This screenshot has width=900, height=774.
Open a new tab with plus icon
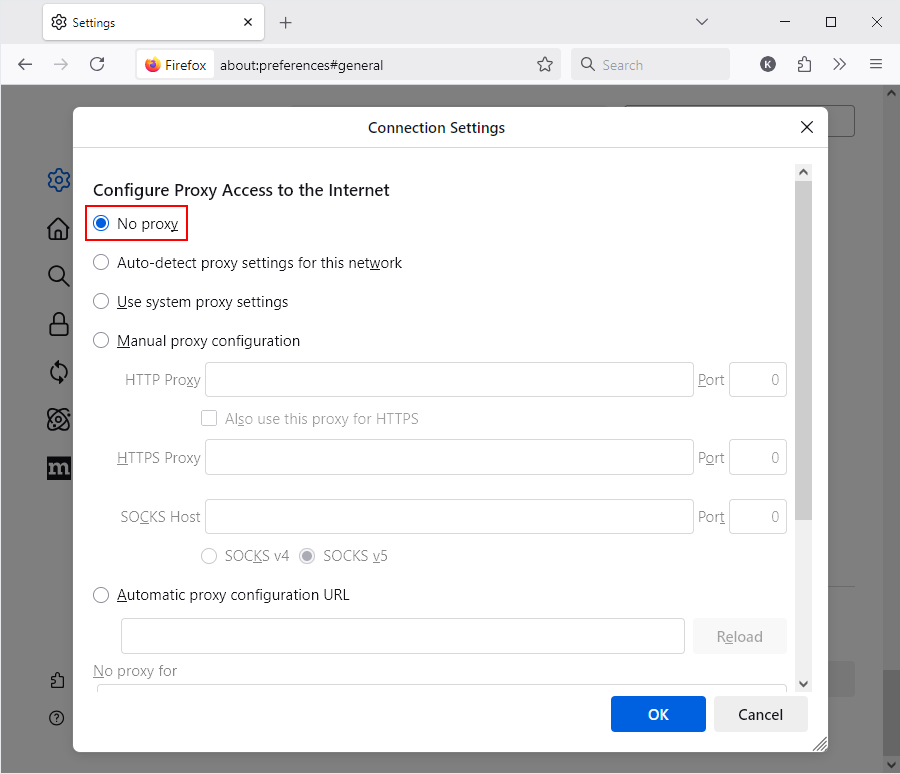[286, 22]
